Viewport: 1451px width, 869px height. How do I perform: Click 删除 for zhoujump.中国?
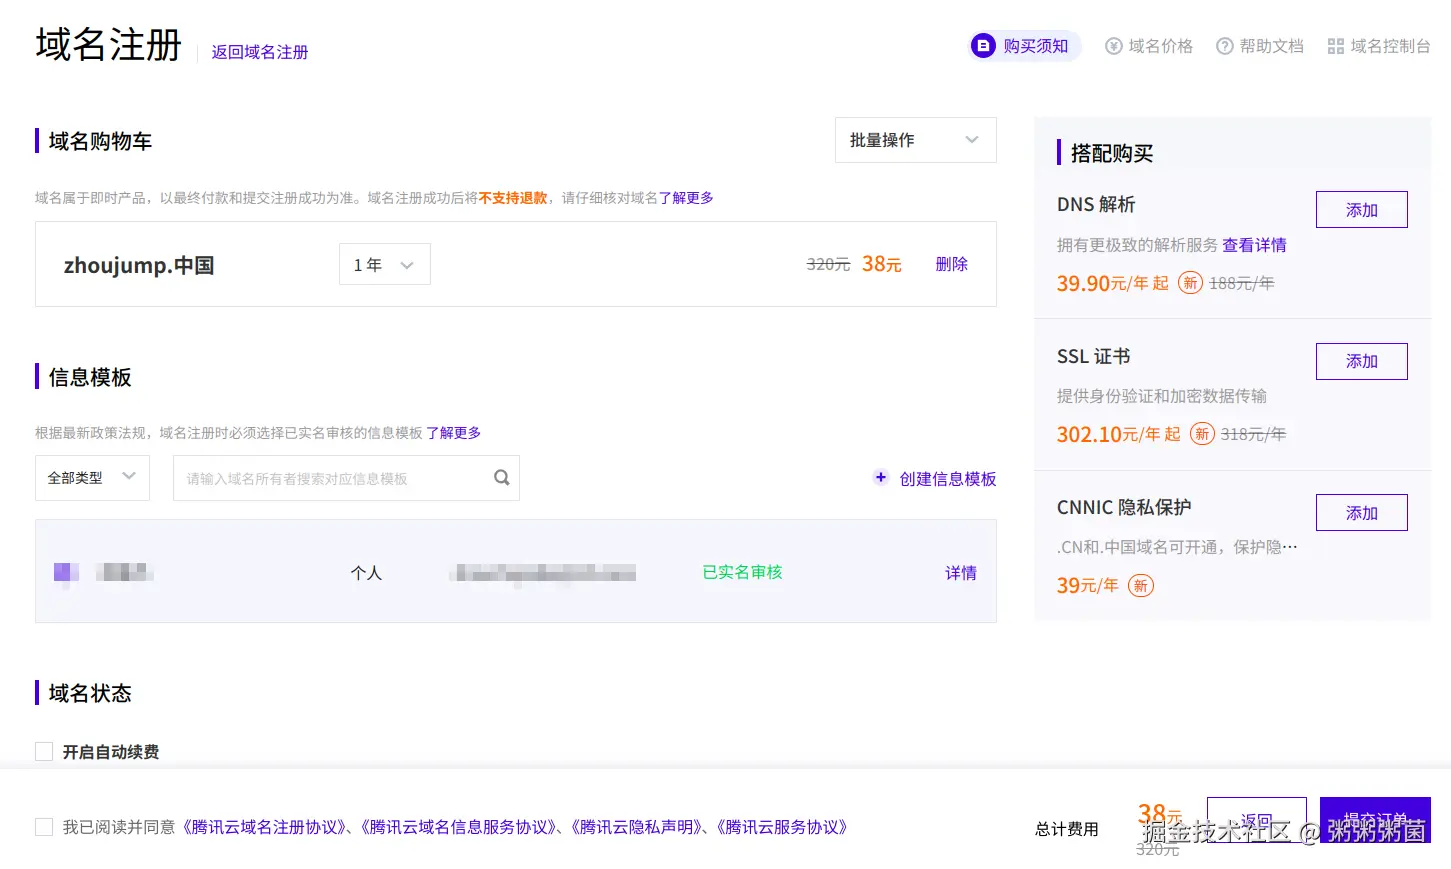[951, 264]
